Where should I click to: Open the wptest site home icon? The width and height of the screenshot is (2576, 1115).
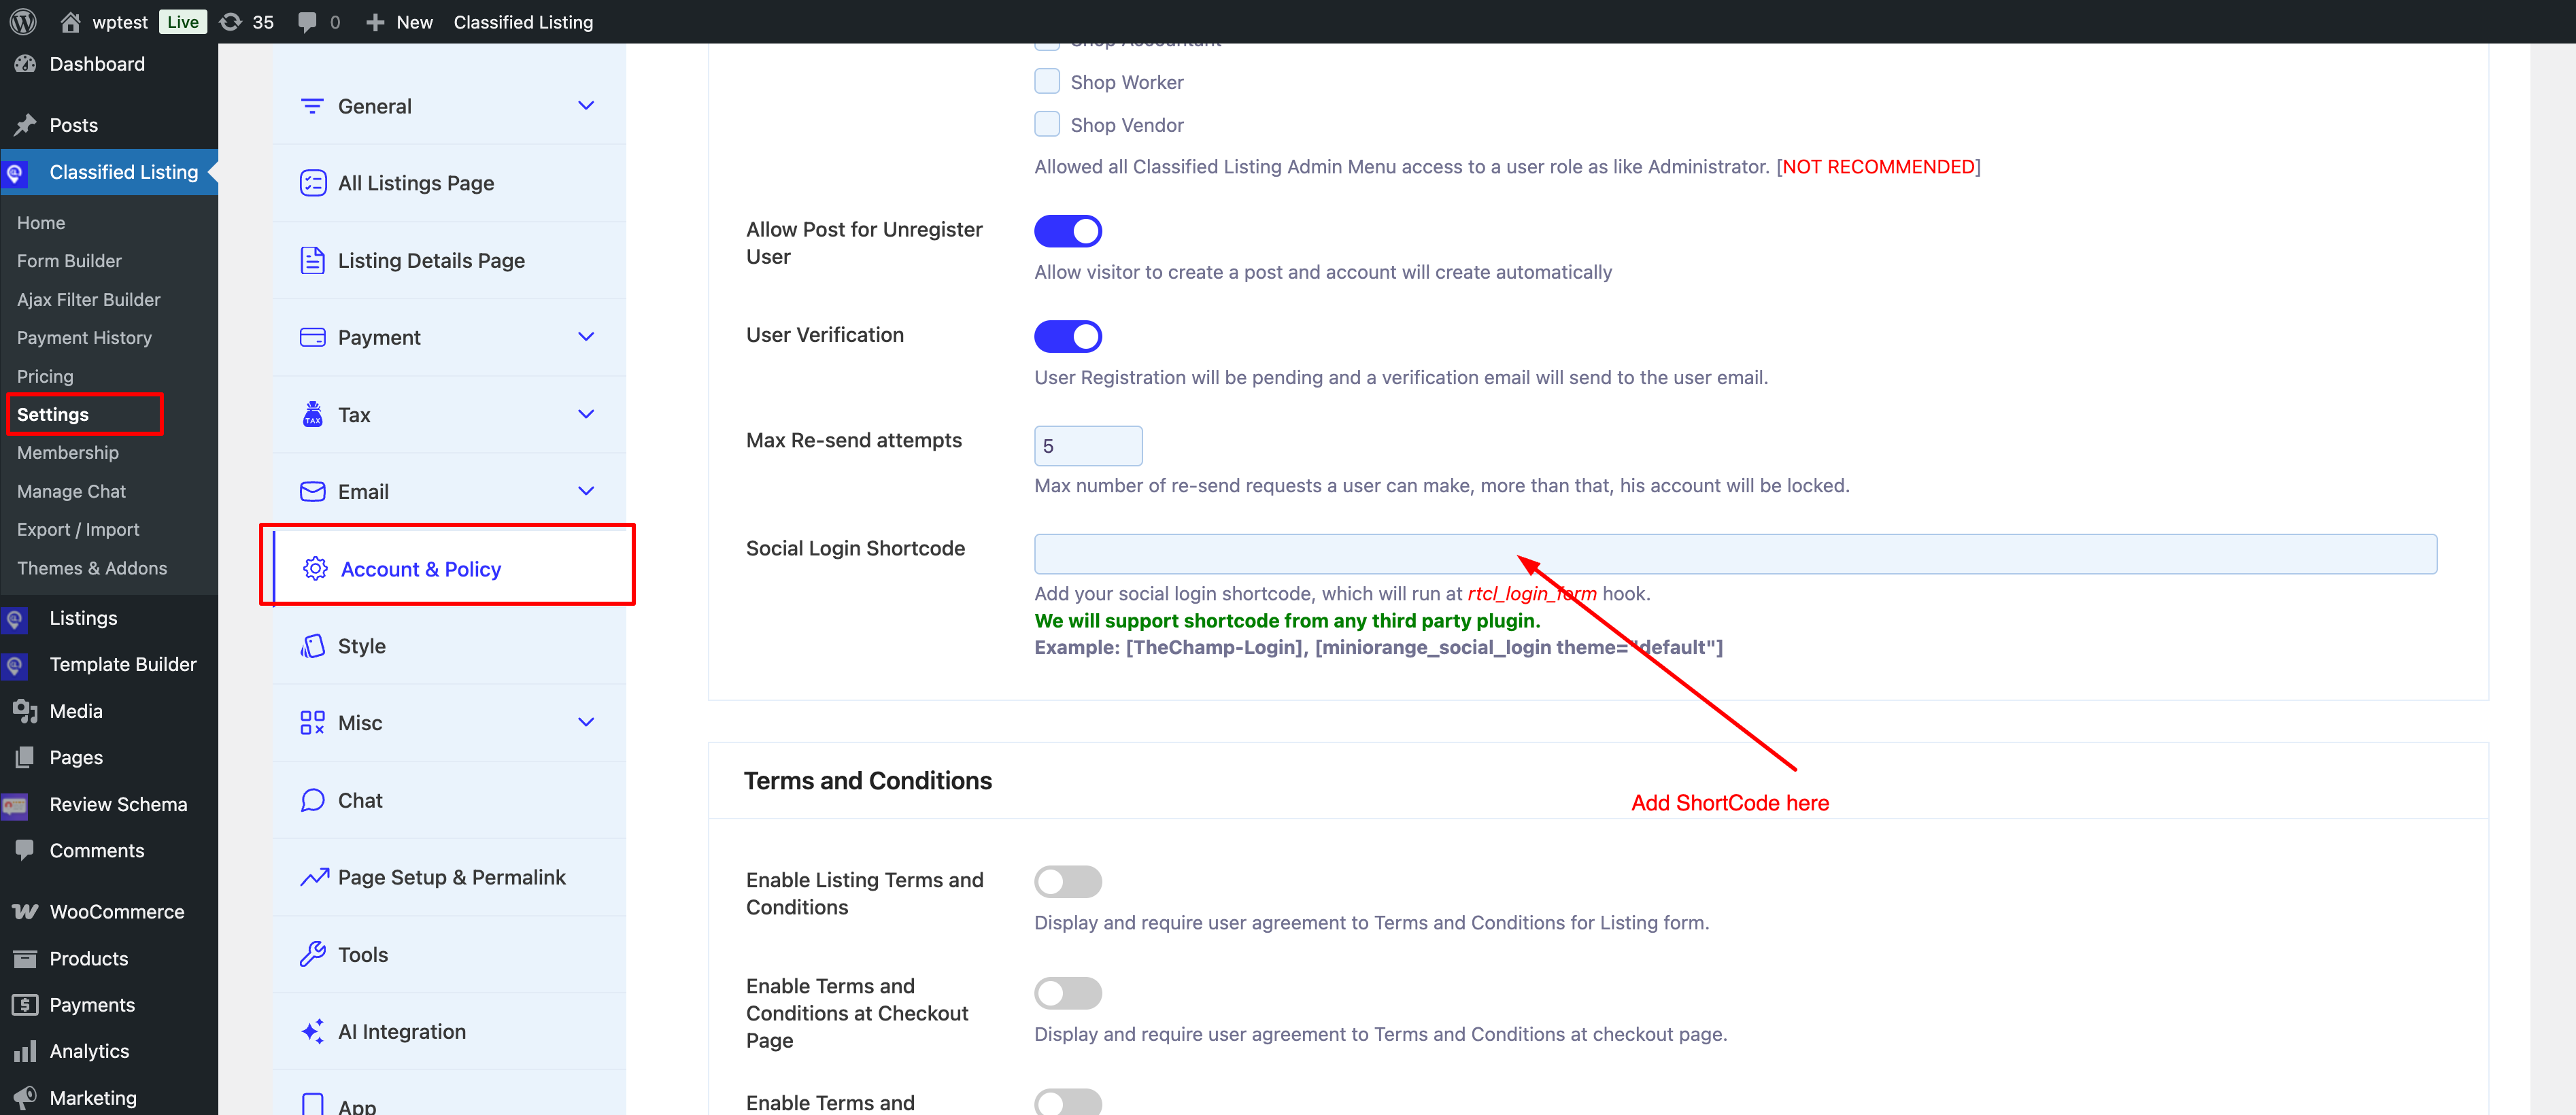[x=70, y=21]
